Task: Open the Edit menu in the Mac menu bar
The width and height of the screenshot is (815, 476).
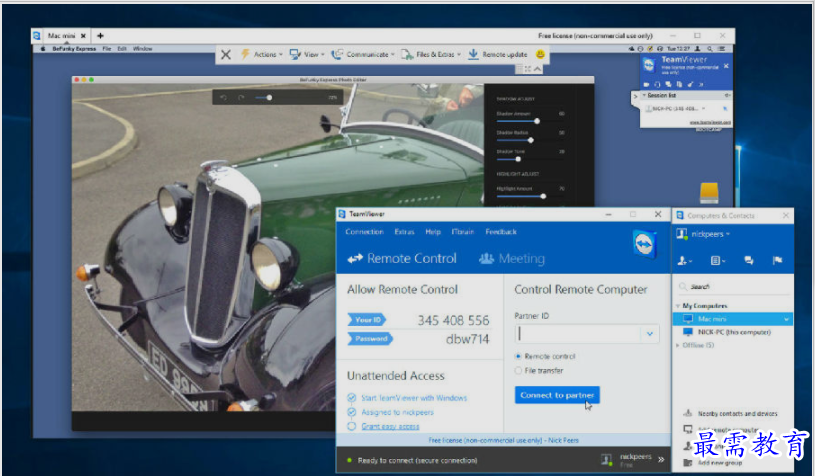Action: pos(122,49)
